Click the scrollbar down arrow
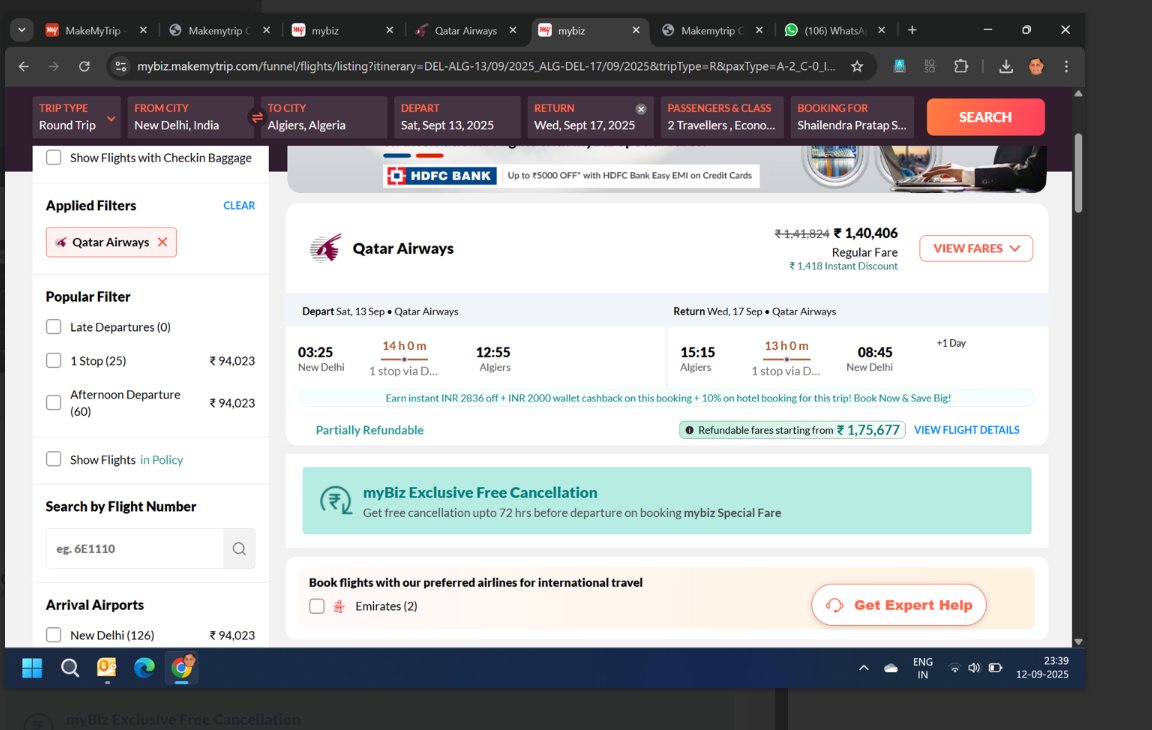This screenshot has width=1152, height=730. (x=1078, y=641)
